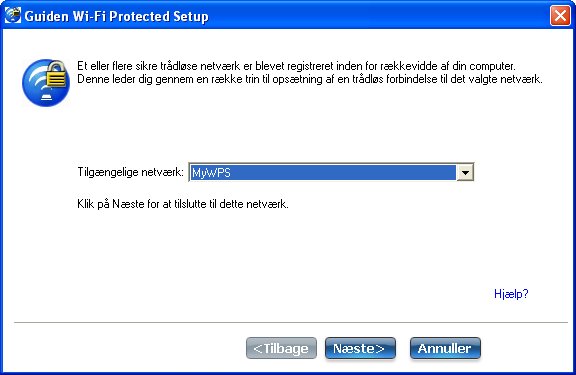
Task: Click the Wi-Fi padlock wizard icon
Action: click(x=46, y=83)
